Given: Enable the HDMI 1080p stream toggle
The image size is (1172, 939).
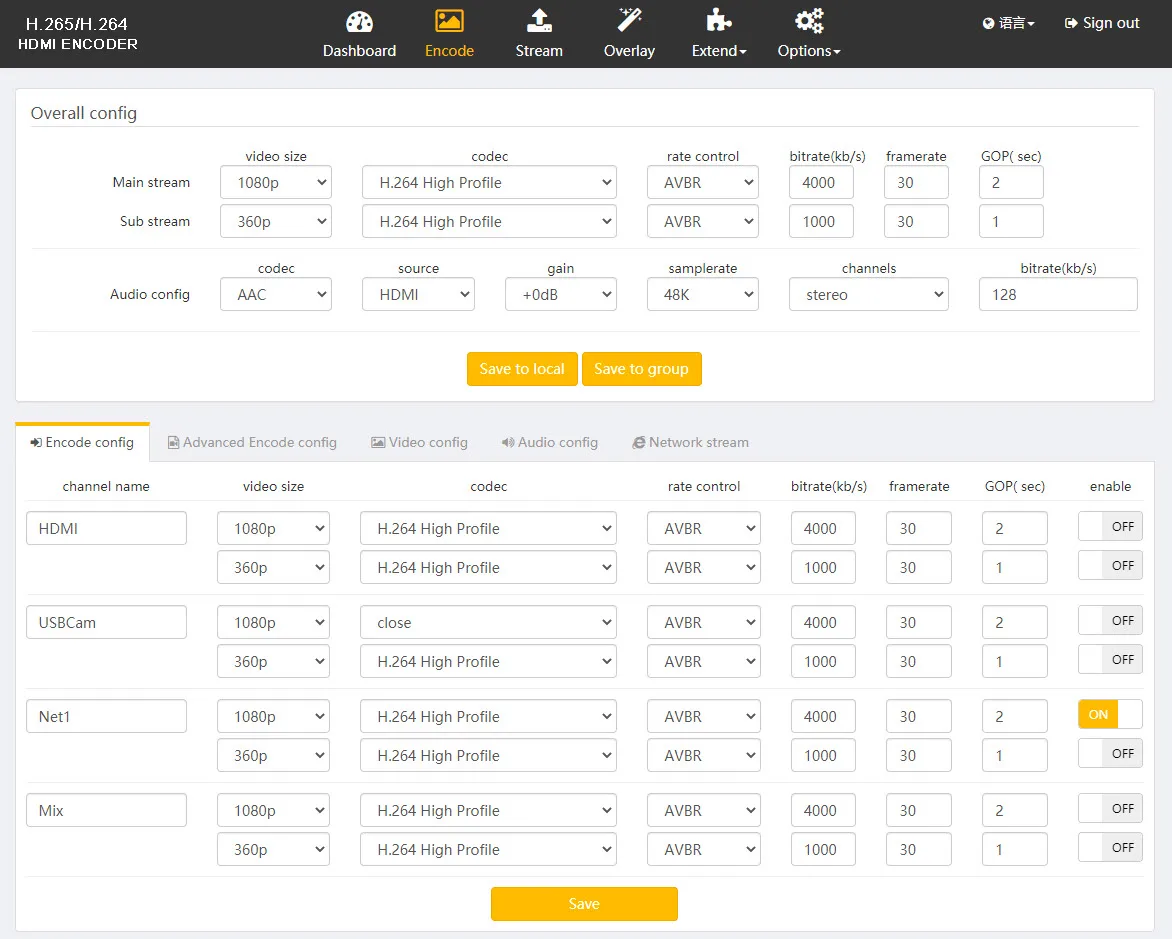Looking at the screenshot, I should point(1109,527).
